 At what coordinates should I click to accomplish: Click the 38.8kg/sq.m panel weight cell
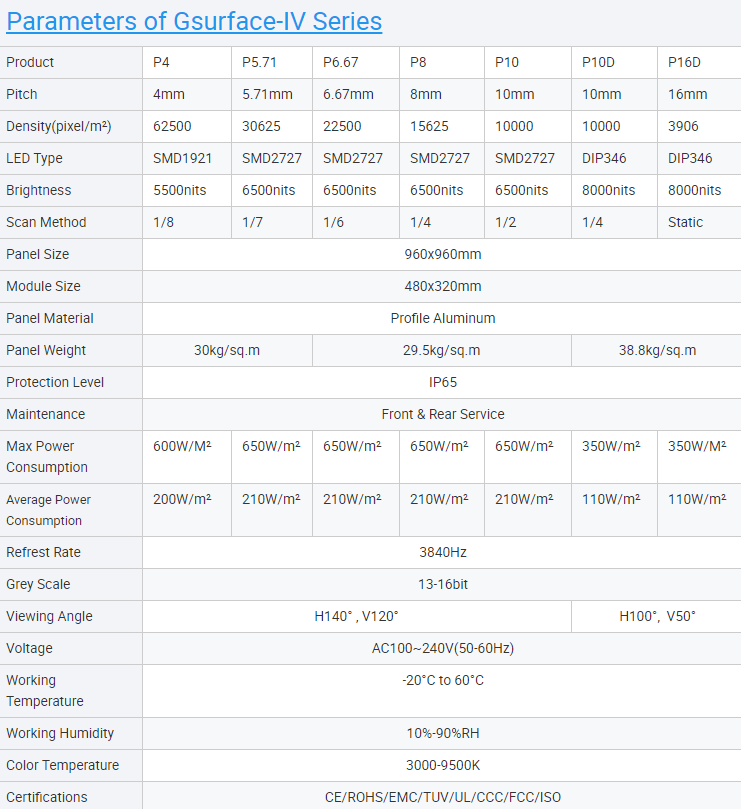[657, 350]
